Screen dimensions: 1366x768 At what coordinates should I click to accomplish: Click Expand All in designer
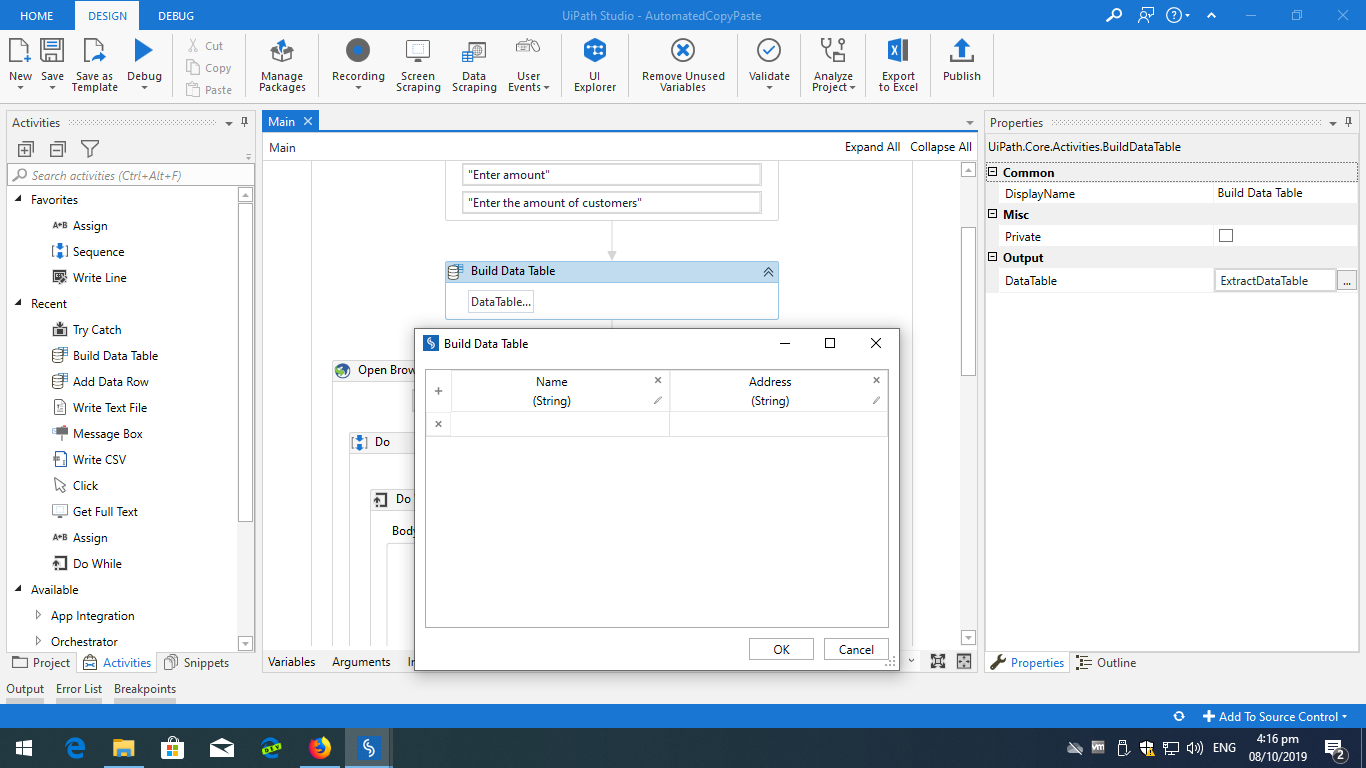[872, 147]
